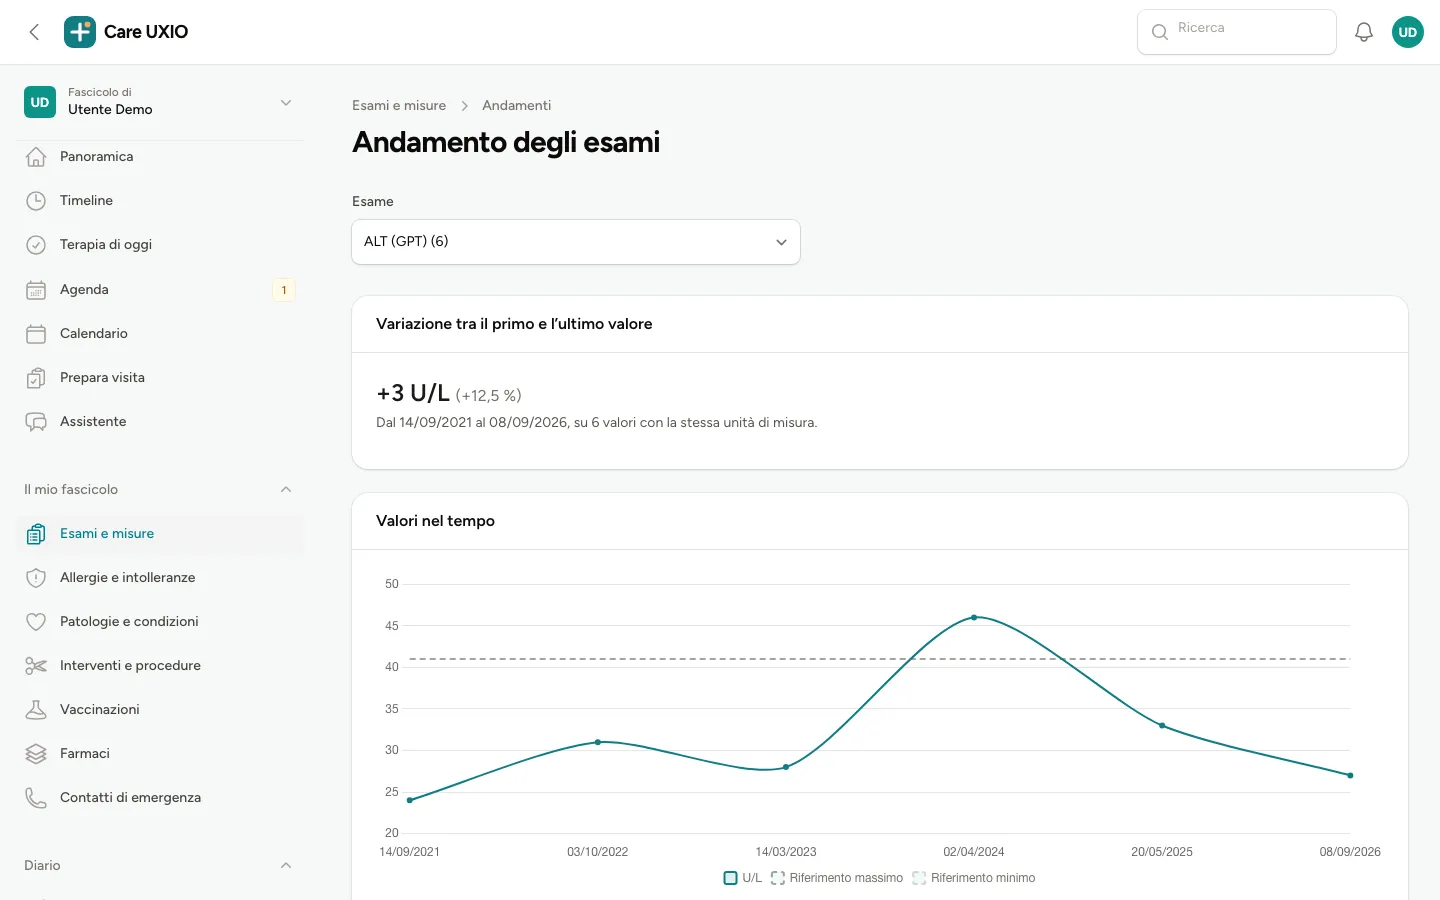Click the chart data point at 14/03/2023
This screenshot has width=1440, height=900.
coord(786,767)
